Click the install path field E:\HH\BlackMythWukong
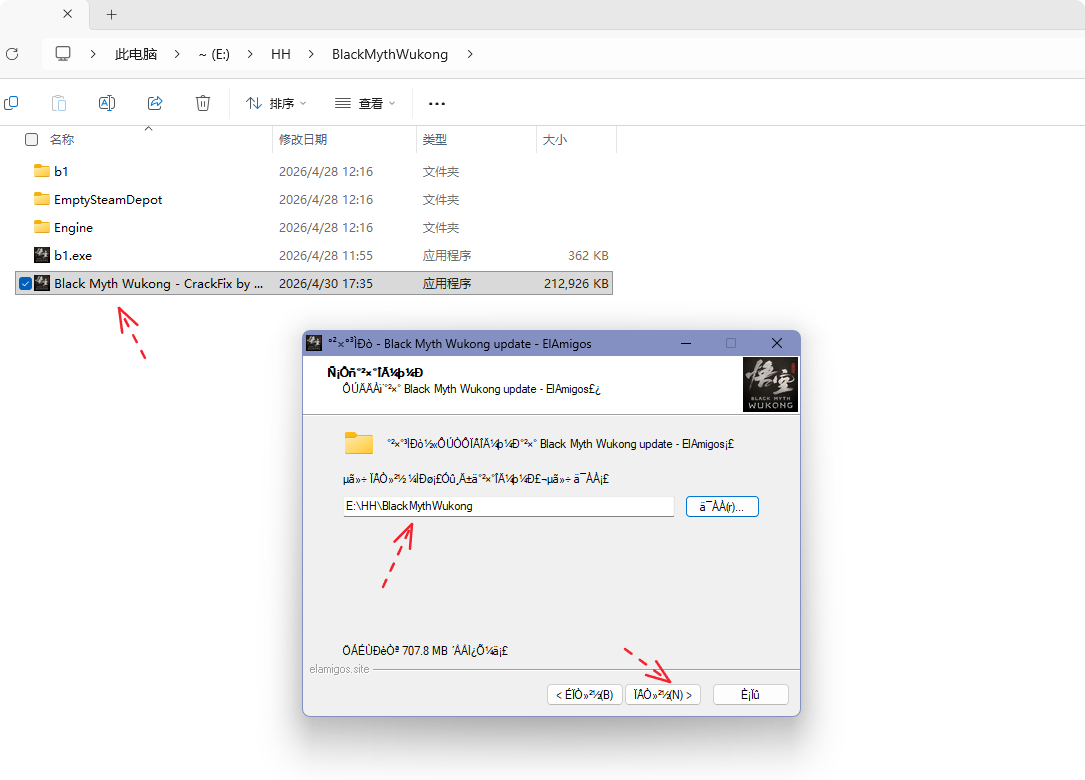 click(x=509, y=506)
